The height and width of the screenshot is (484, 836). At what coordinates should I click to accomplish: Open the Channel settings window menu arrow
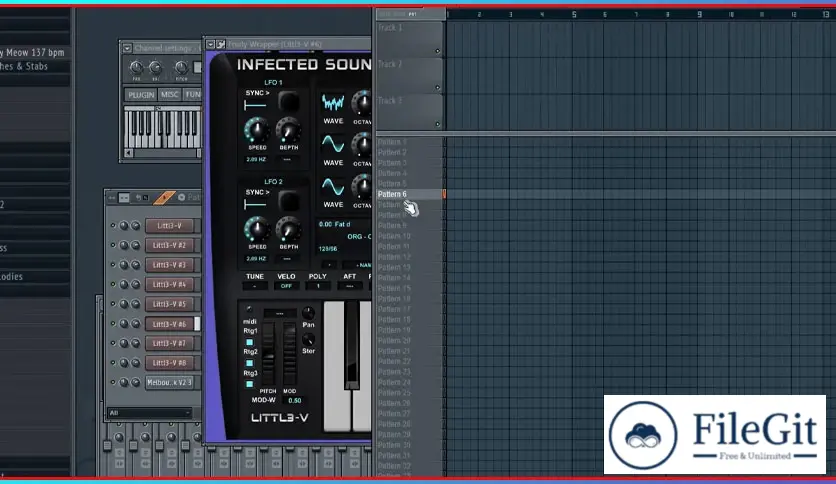point(127,49)
